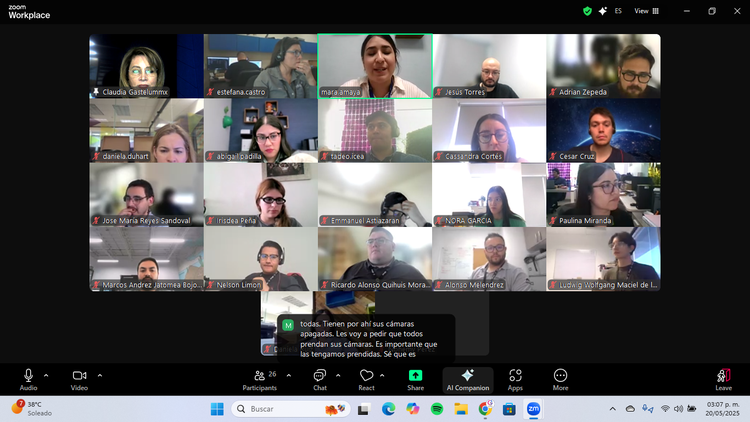Click the green Share screen icon
Screen dimensions: 750x422
point(415,376)
